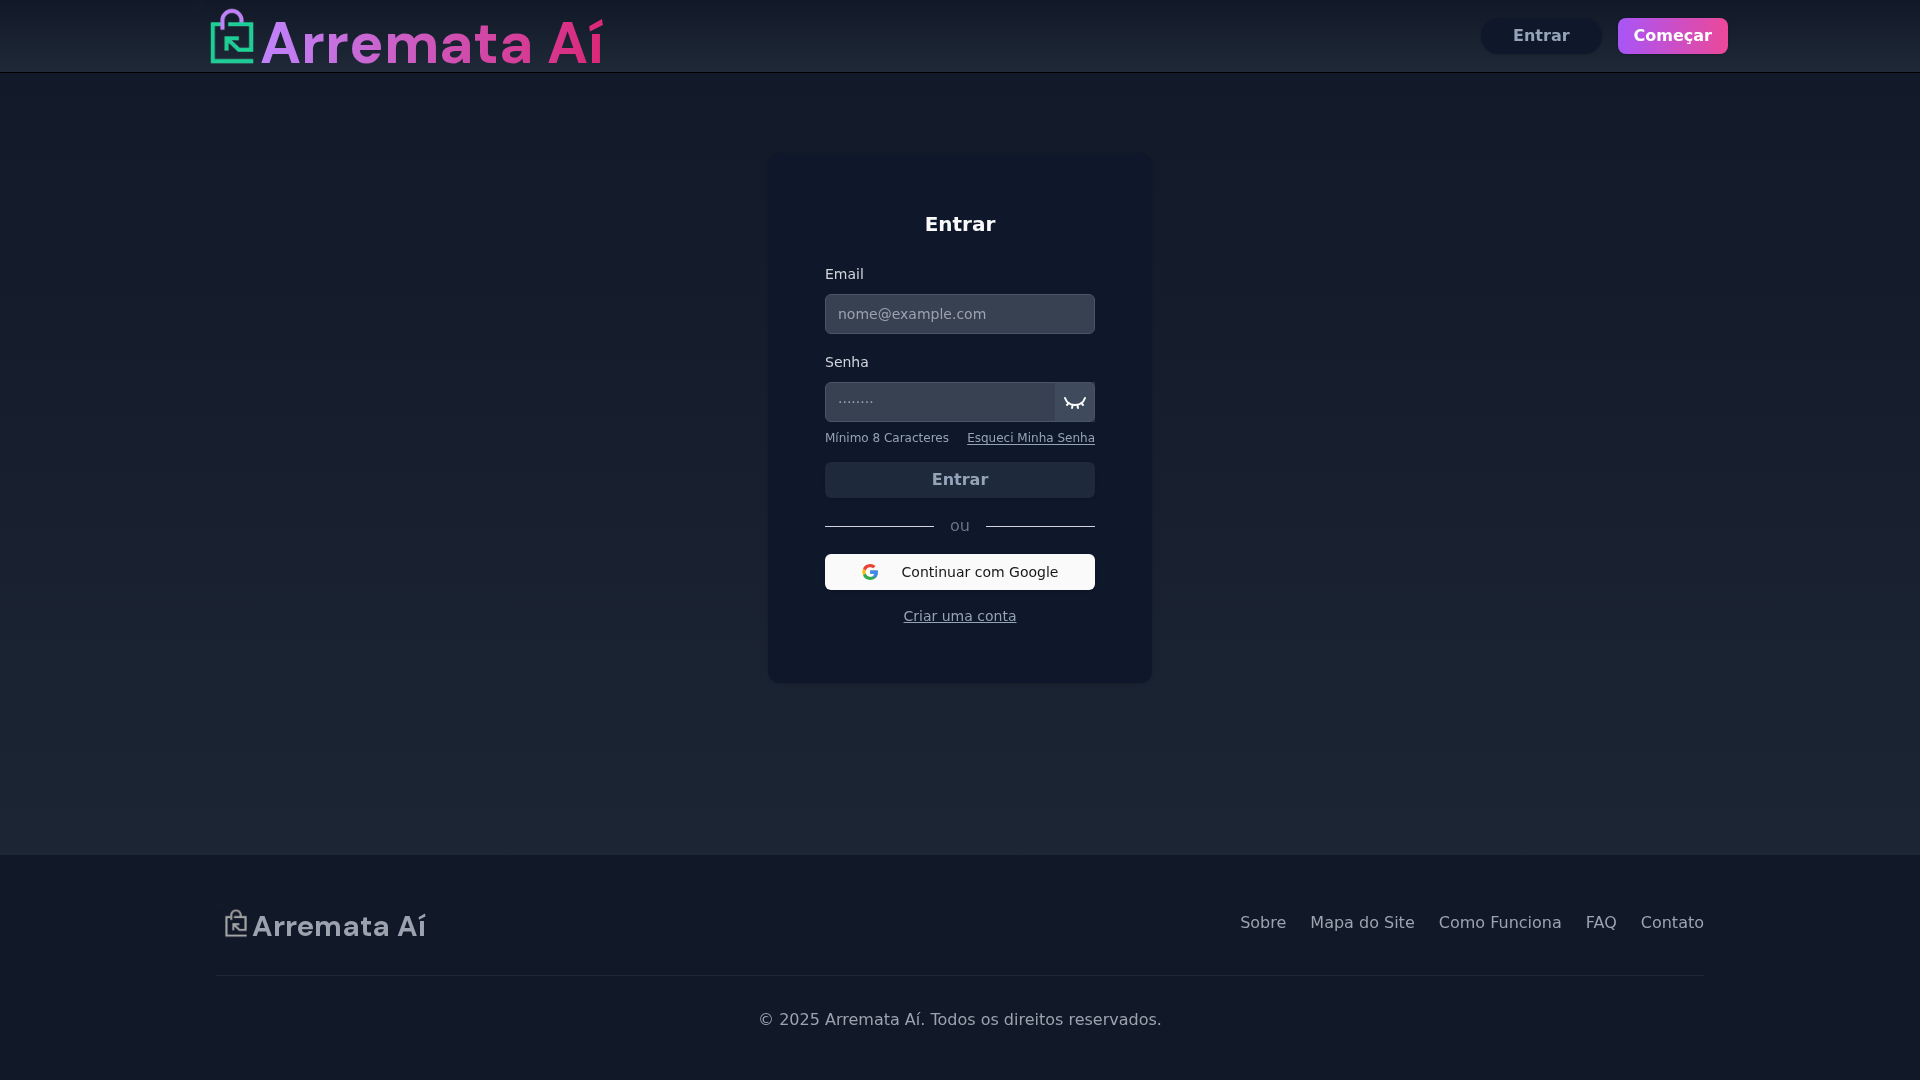1920x1080 pixels.
Task: Click the footer Arremata Aí bag icon
Action: 236,923
